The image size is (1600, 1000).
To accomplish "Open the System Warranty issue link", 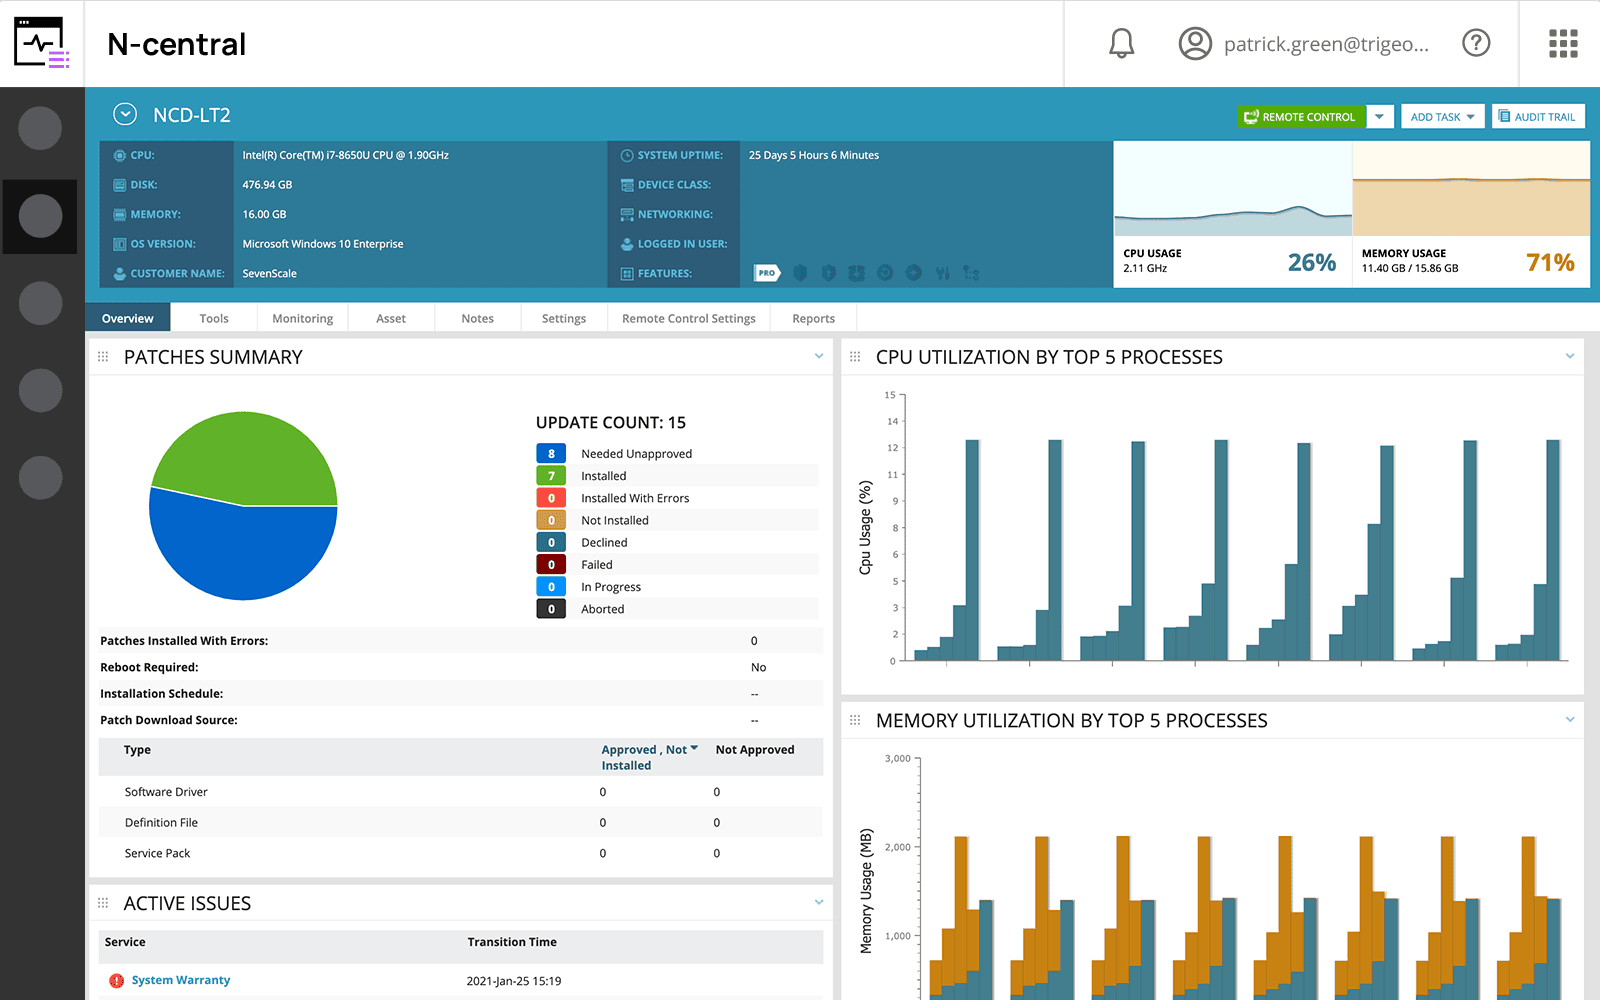I will point(181,980).
